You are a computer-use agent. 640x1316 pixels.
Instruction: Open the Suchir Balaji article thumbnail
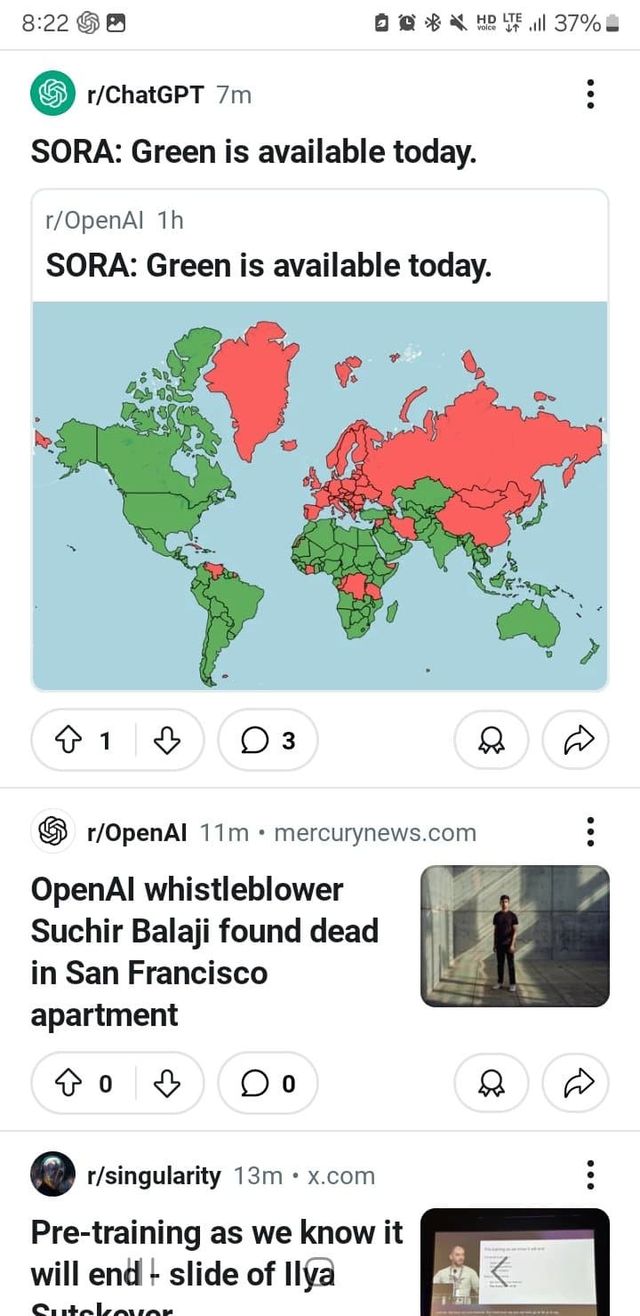515,936
